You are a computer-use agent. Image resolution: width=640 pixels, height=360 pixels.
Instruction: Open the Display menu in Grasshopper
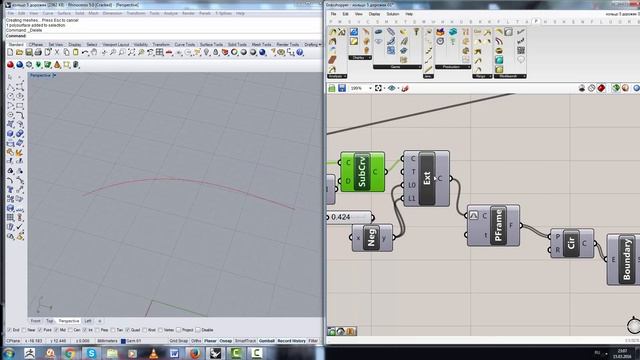(x=374, y=14)
